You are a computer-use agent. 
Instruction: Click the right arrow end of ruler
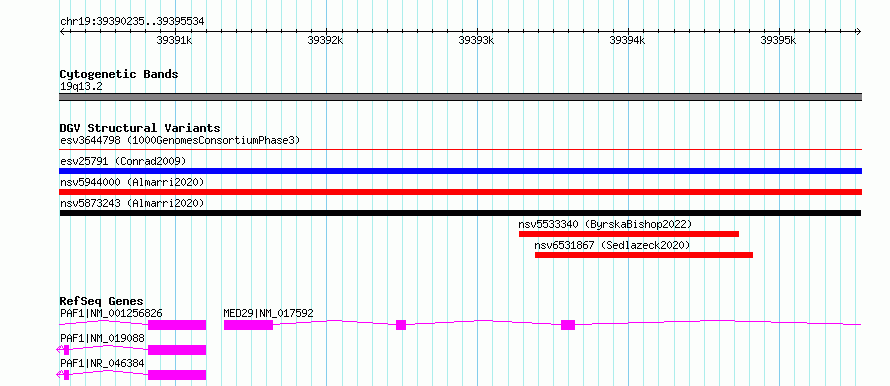[859, 32]
